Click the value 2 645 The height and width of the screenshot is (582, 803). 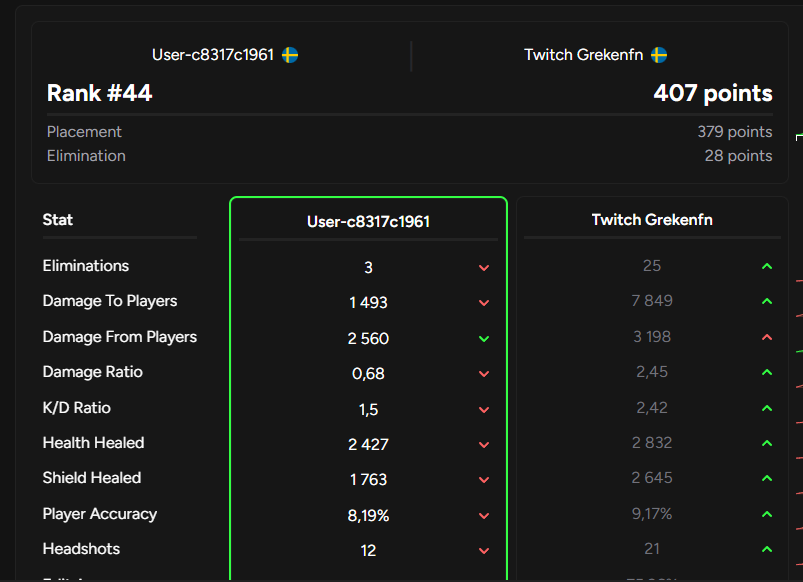652,478
